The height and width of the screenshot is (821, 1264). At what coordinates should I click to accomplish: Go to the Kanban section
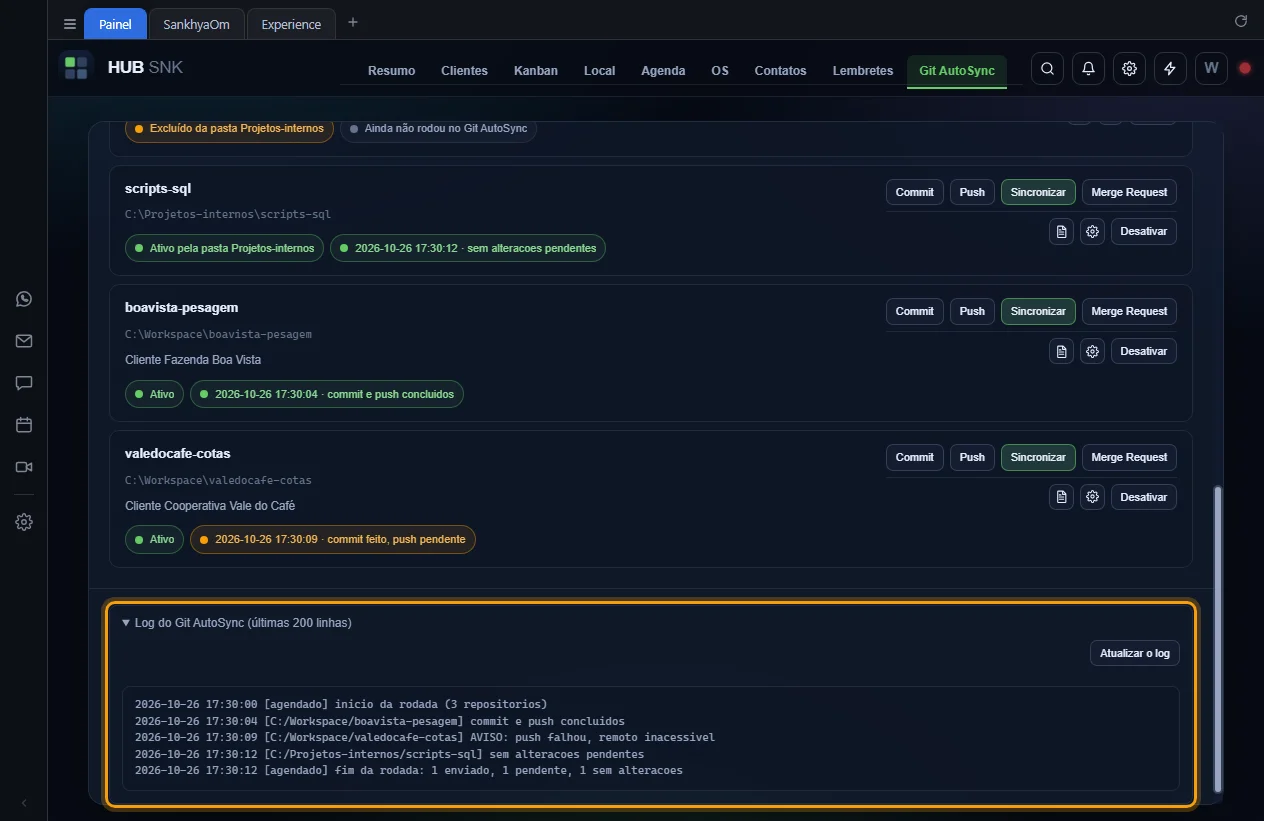(536, 71)
